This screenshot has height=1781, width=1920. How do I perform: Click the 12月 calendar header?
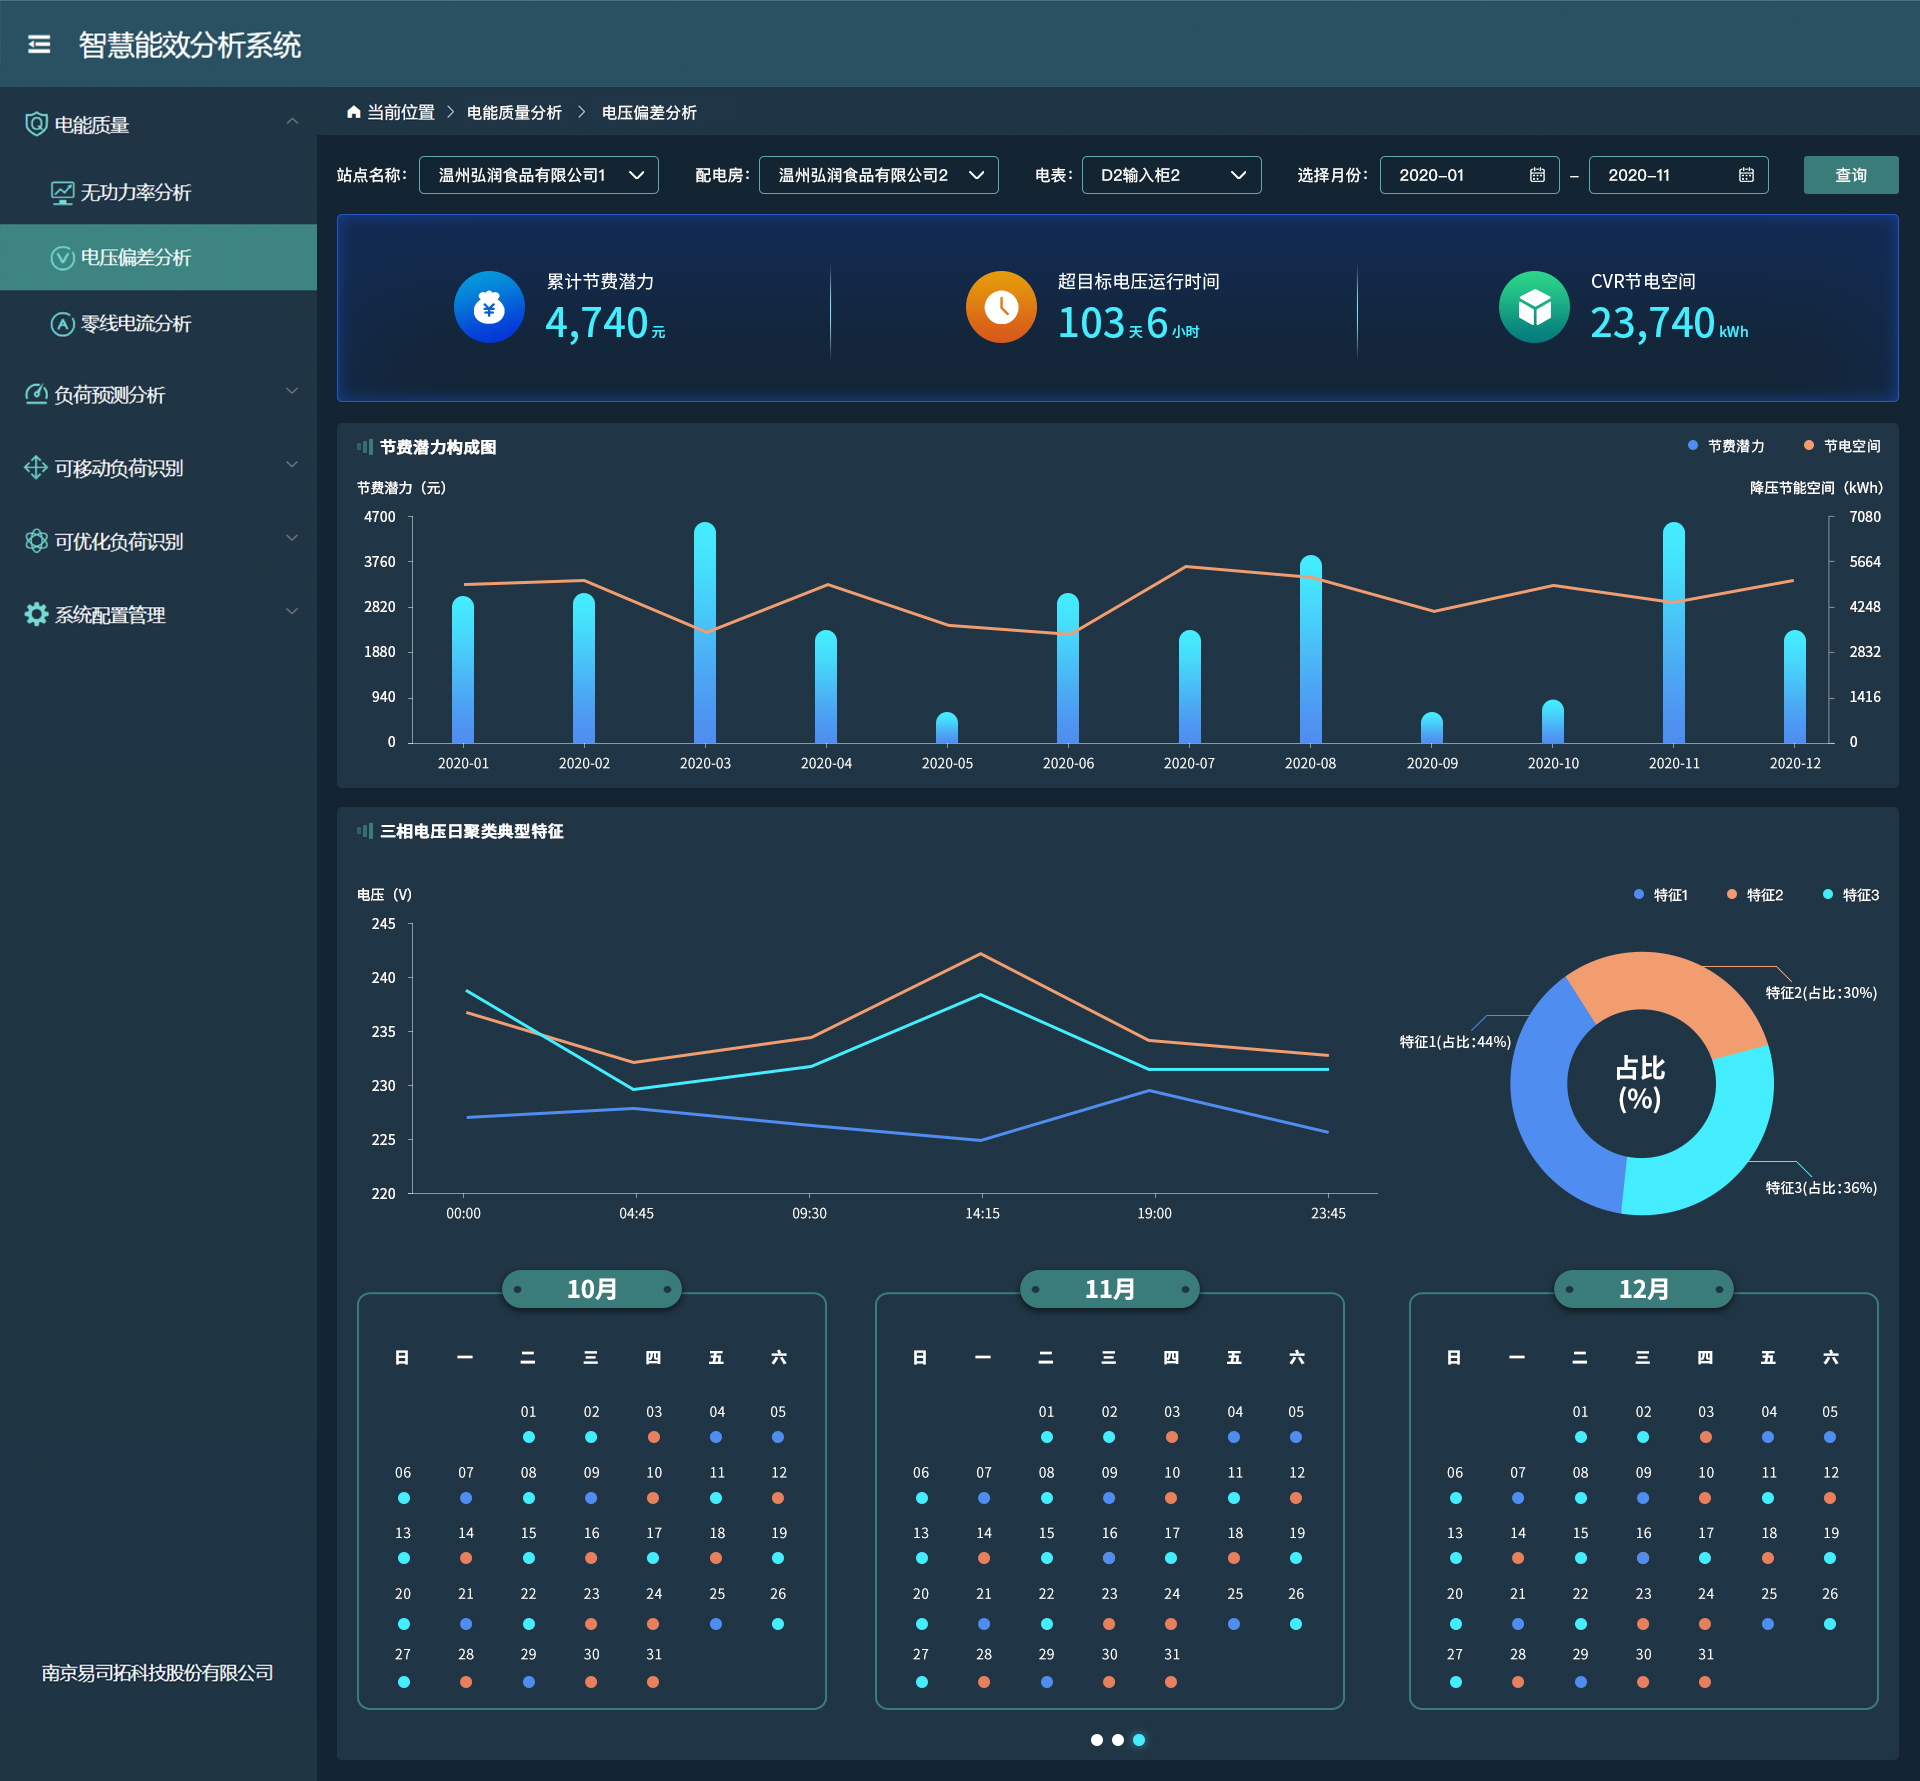tap(1644, 1289)
